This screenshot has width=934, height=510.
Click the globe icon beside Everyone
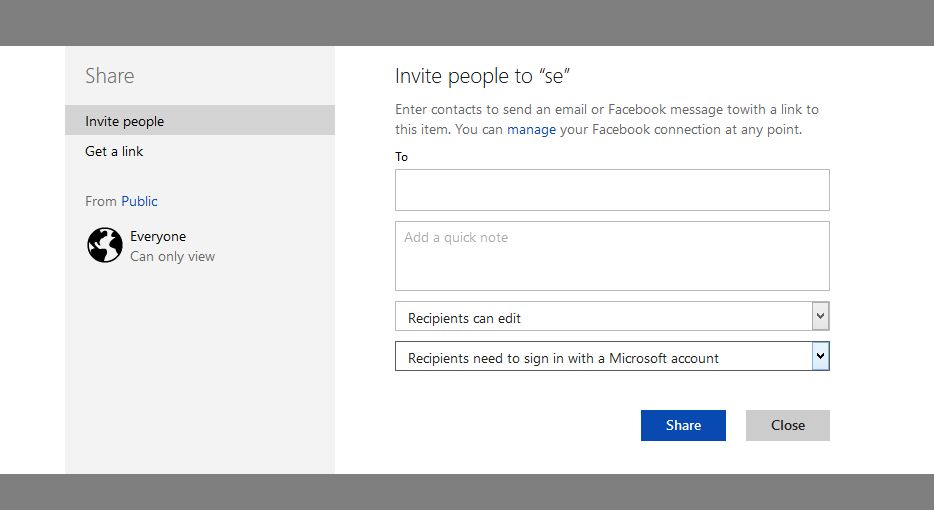click(105, 245)
